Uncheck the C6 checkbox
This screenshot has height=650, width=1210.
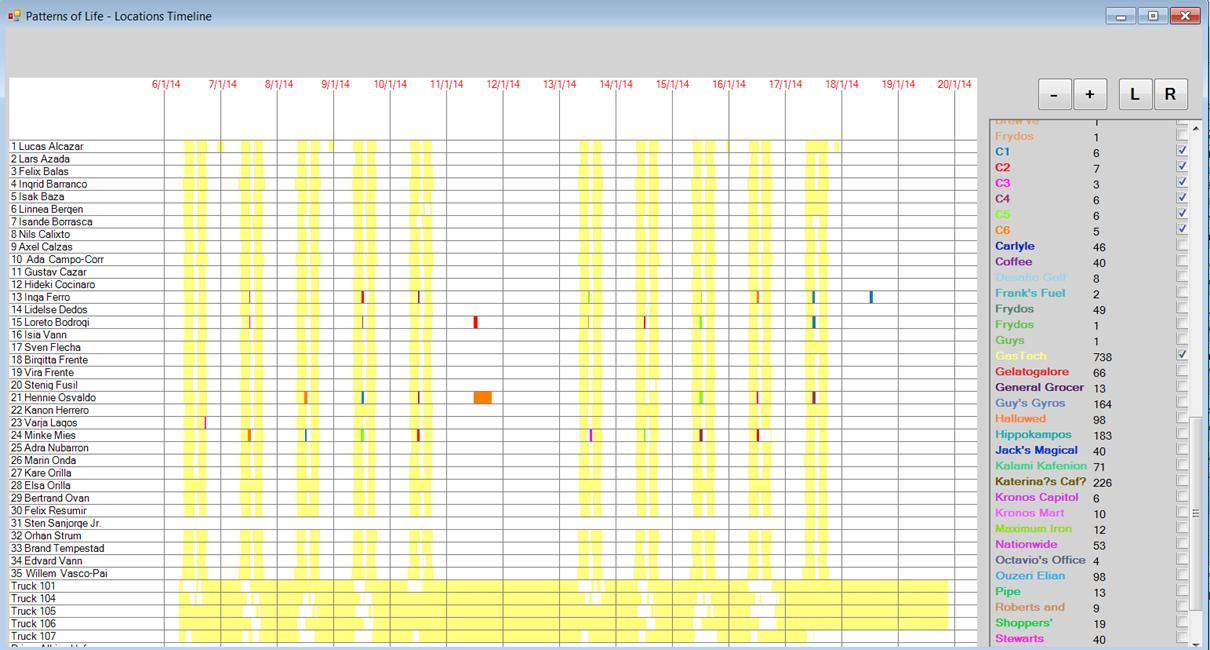point(1182,230)
